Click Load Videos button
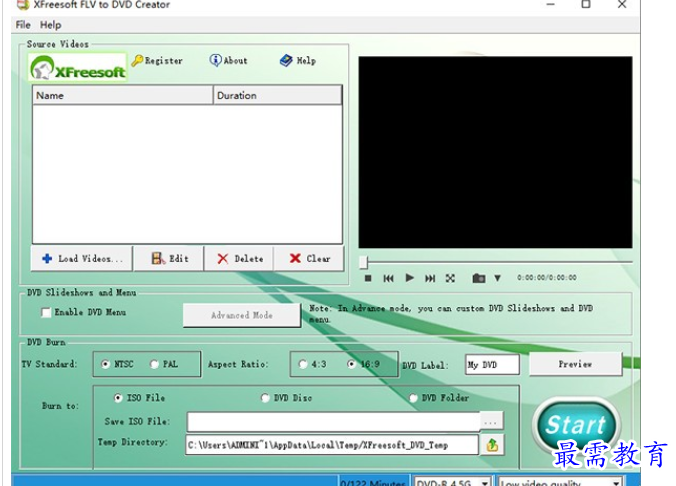 tap(82, 259)
